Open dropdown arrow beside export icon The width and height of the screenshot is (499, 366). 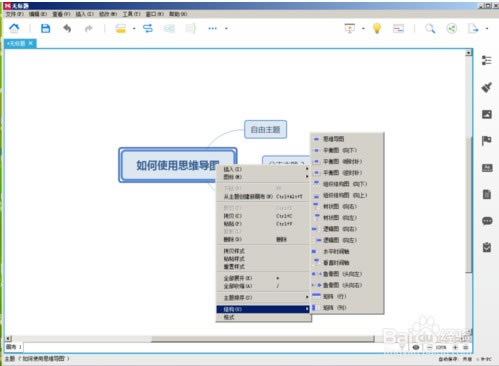tap(487, 29)
